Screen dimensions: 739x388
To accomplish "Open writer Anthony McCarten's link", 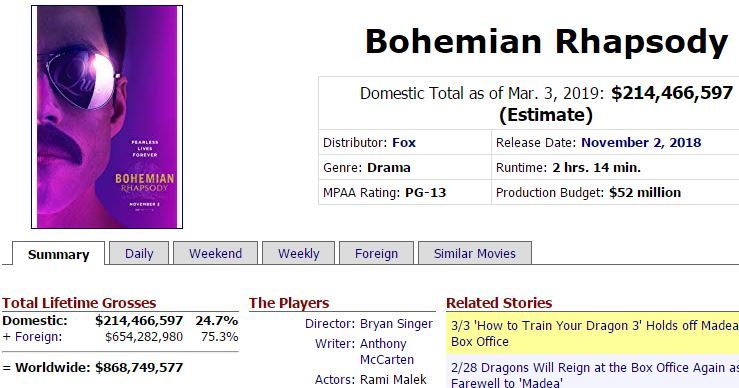I will (x=386, y=351).
